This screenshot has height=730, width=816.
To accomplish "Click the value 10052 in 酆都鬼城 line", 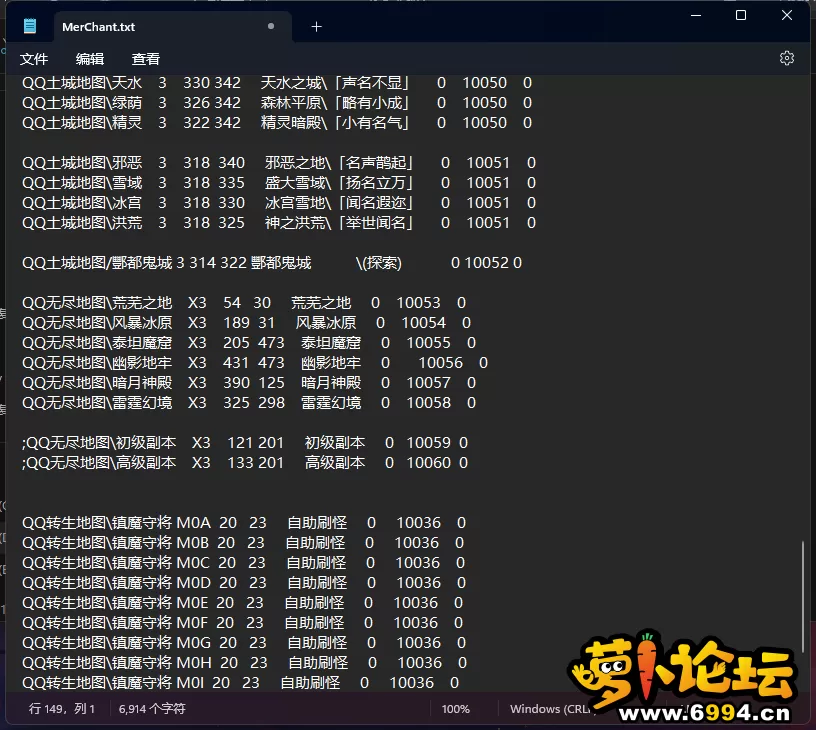I will (486, 263).
